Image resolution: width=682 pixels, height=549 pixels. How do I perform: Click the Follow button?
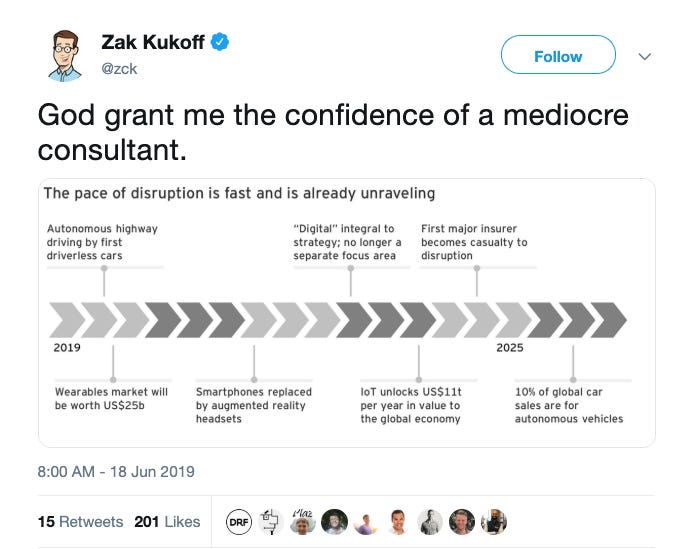[558, 55]
